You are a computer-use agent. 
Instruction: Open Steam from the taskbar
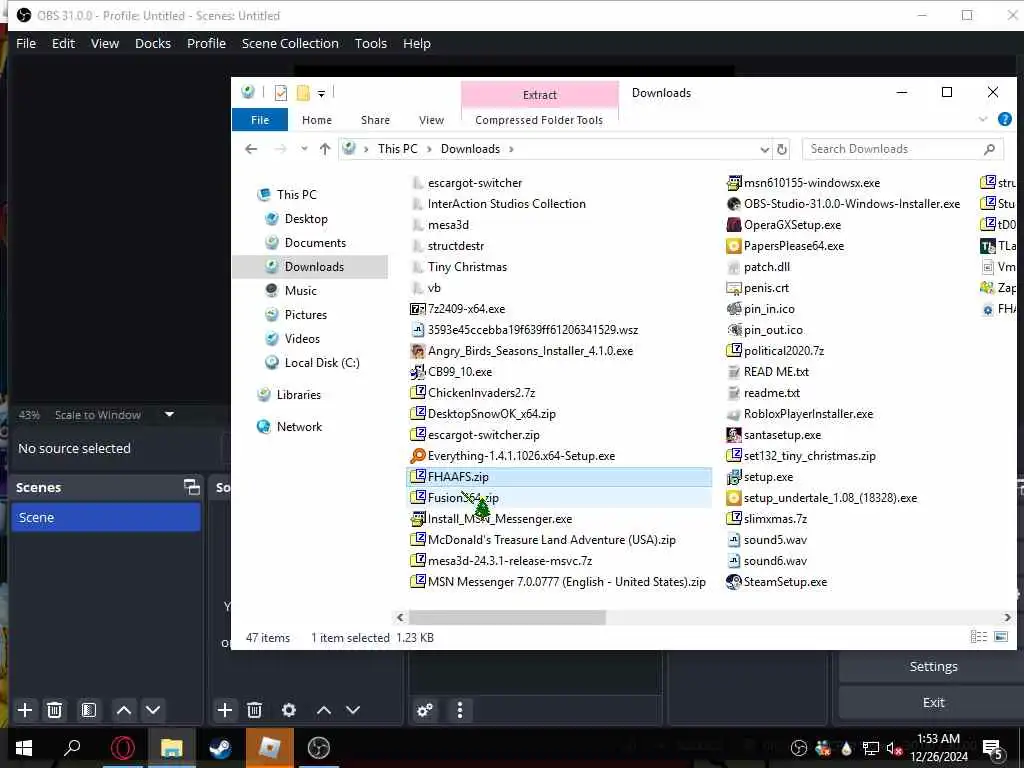tap(220, 748)
